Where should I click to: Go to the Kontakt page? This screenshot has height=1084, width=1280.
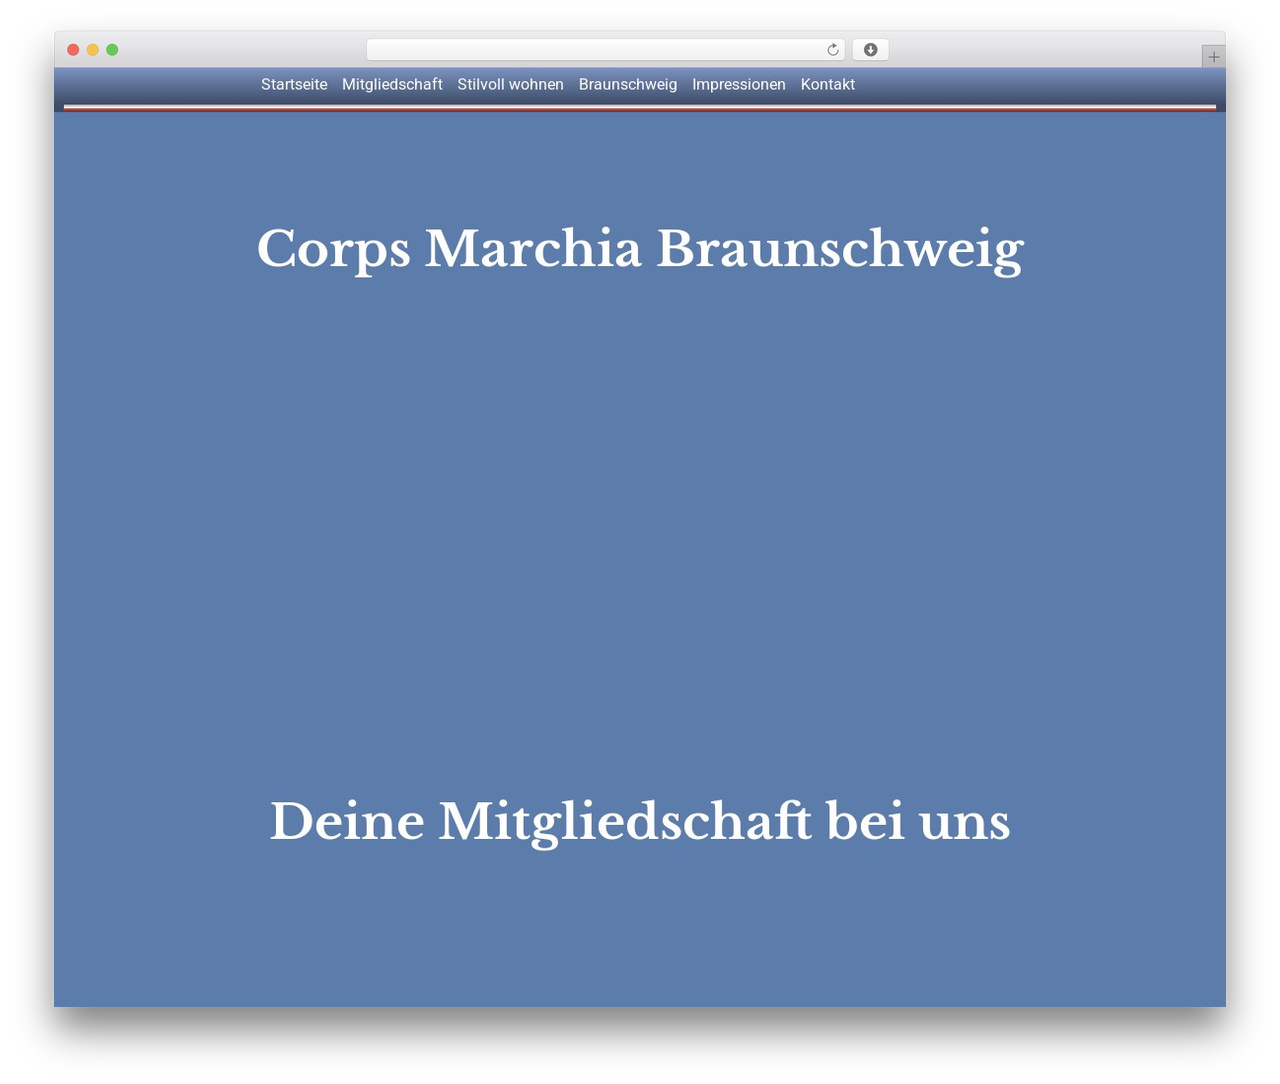(828, 85)
